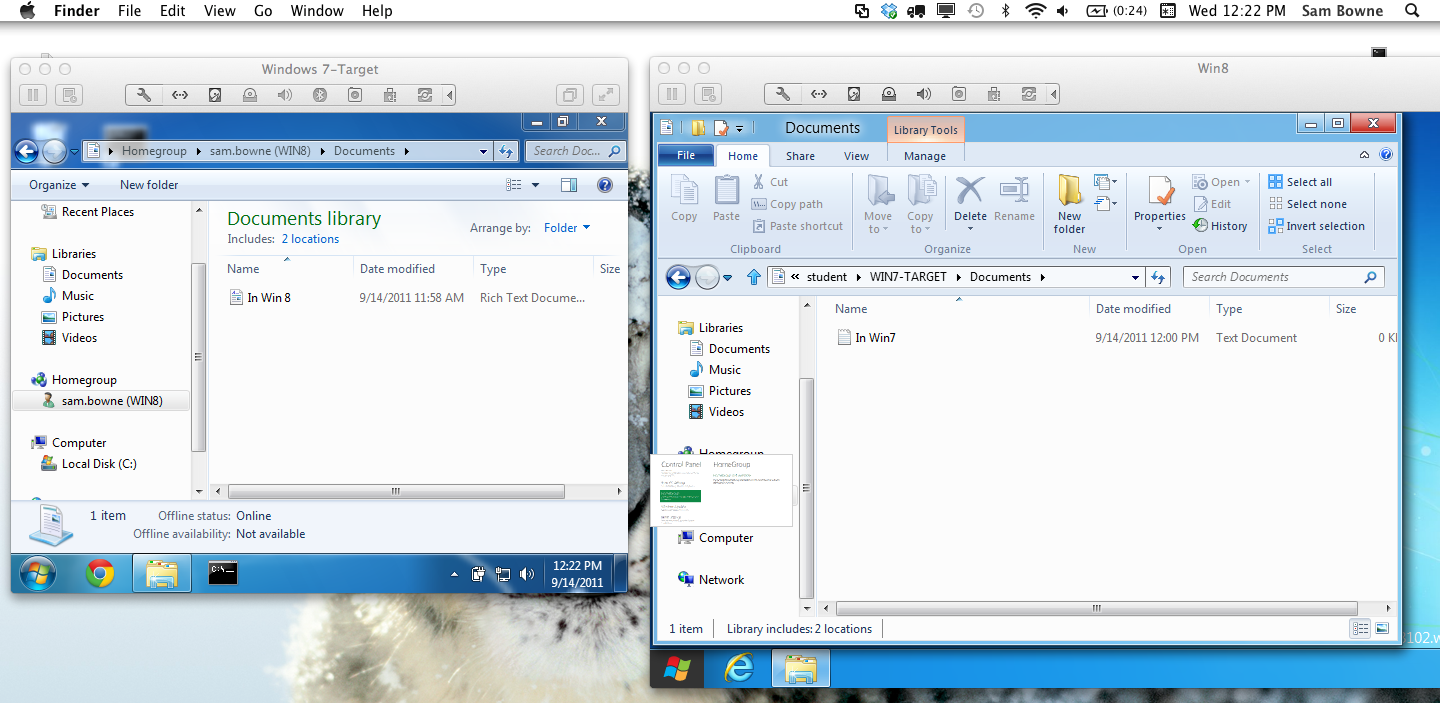Click Select all in Win8 ribbon

[x=1300, y=182]
